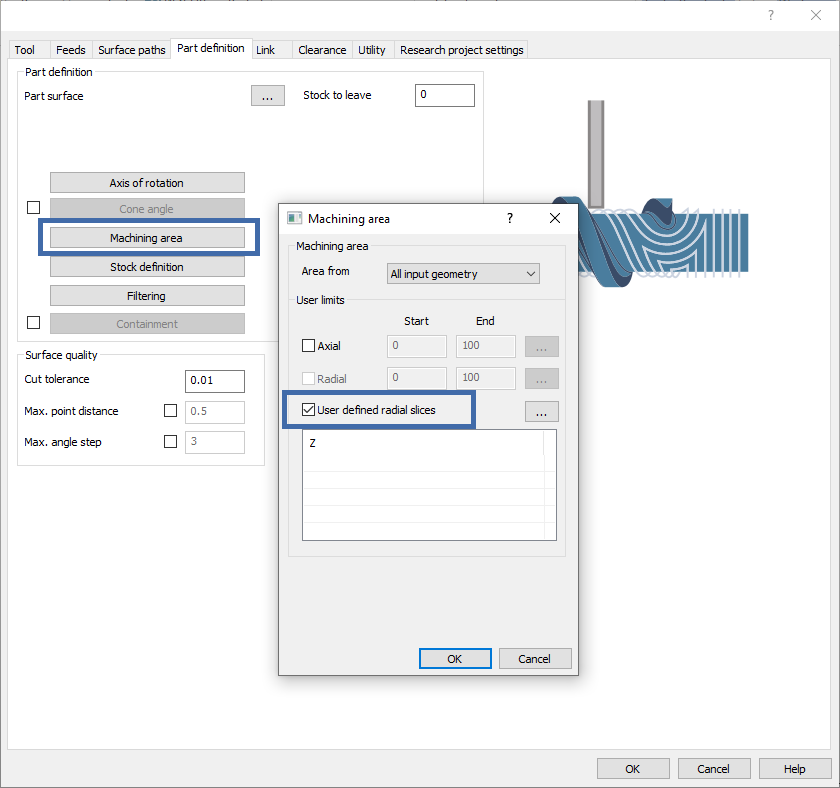Click Cancel in the main dialog

pyautogui.click(x=714, y=769)
